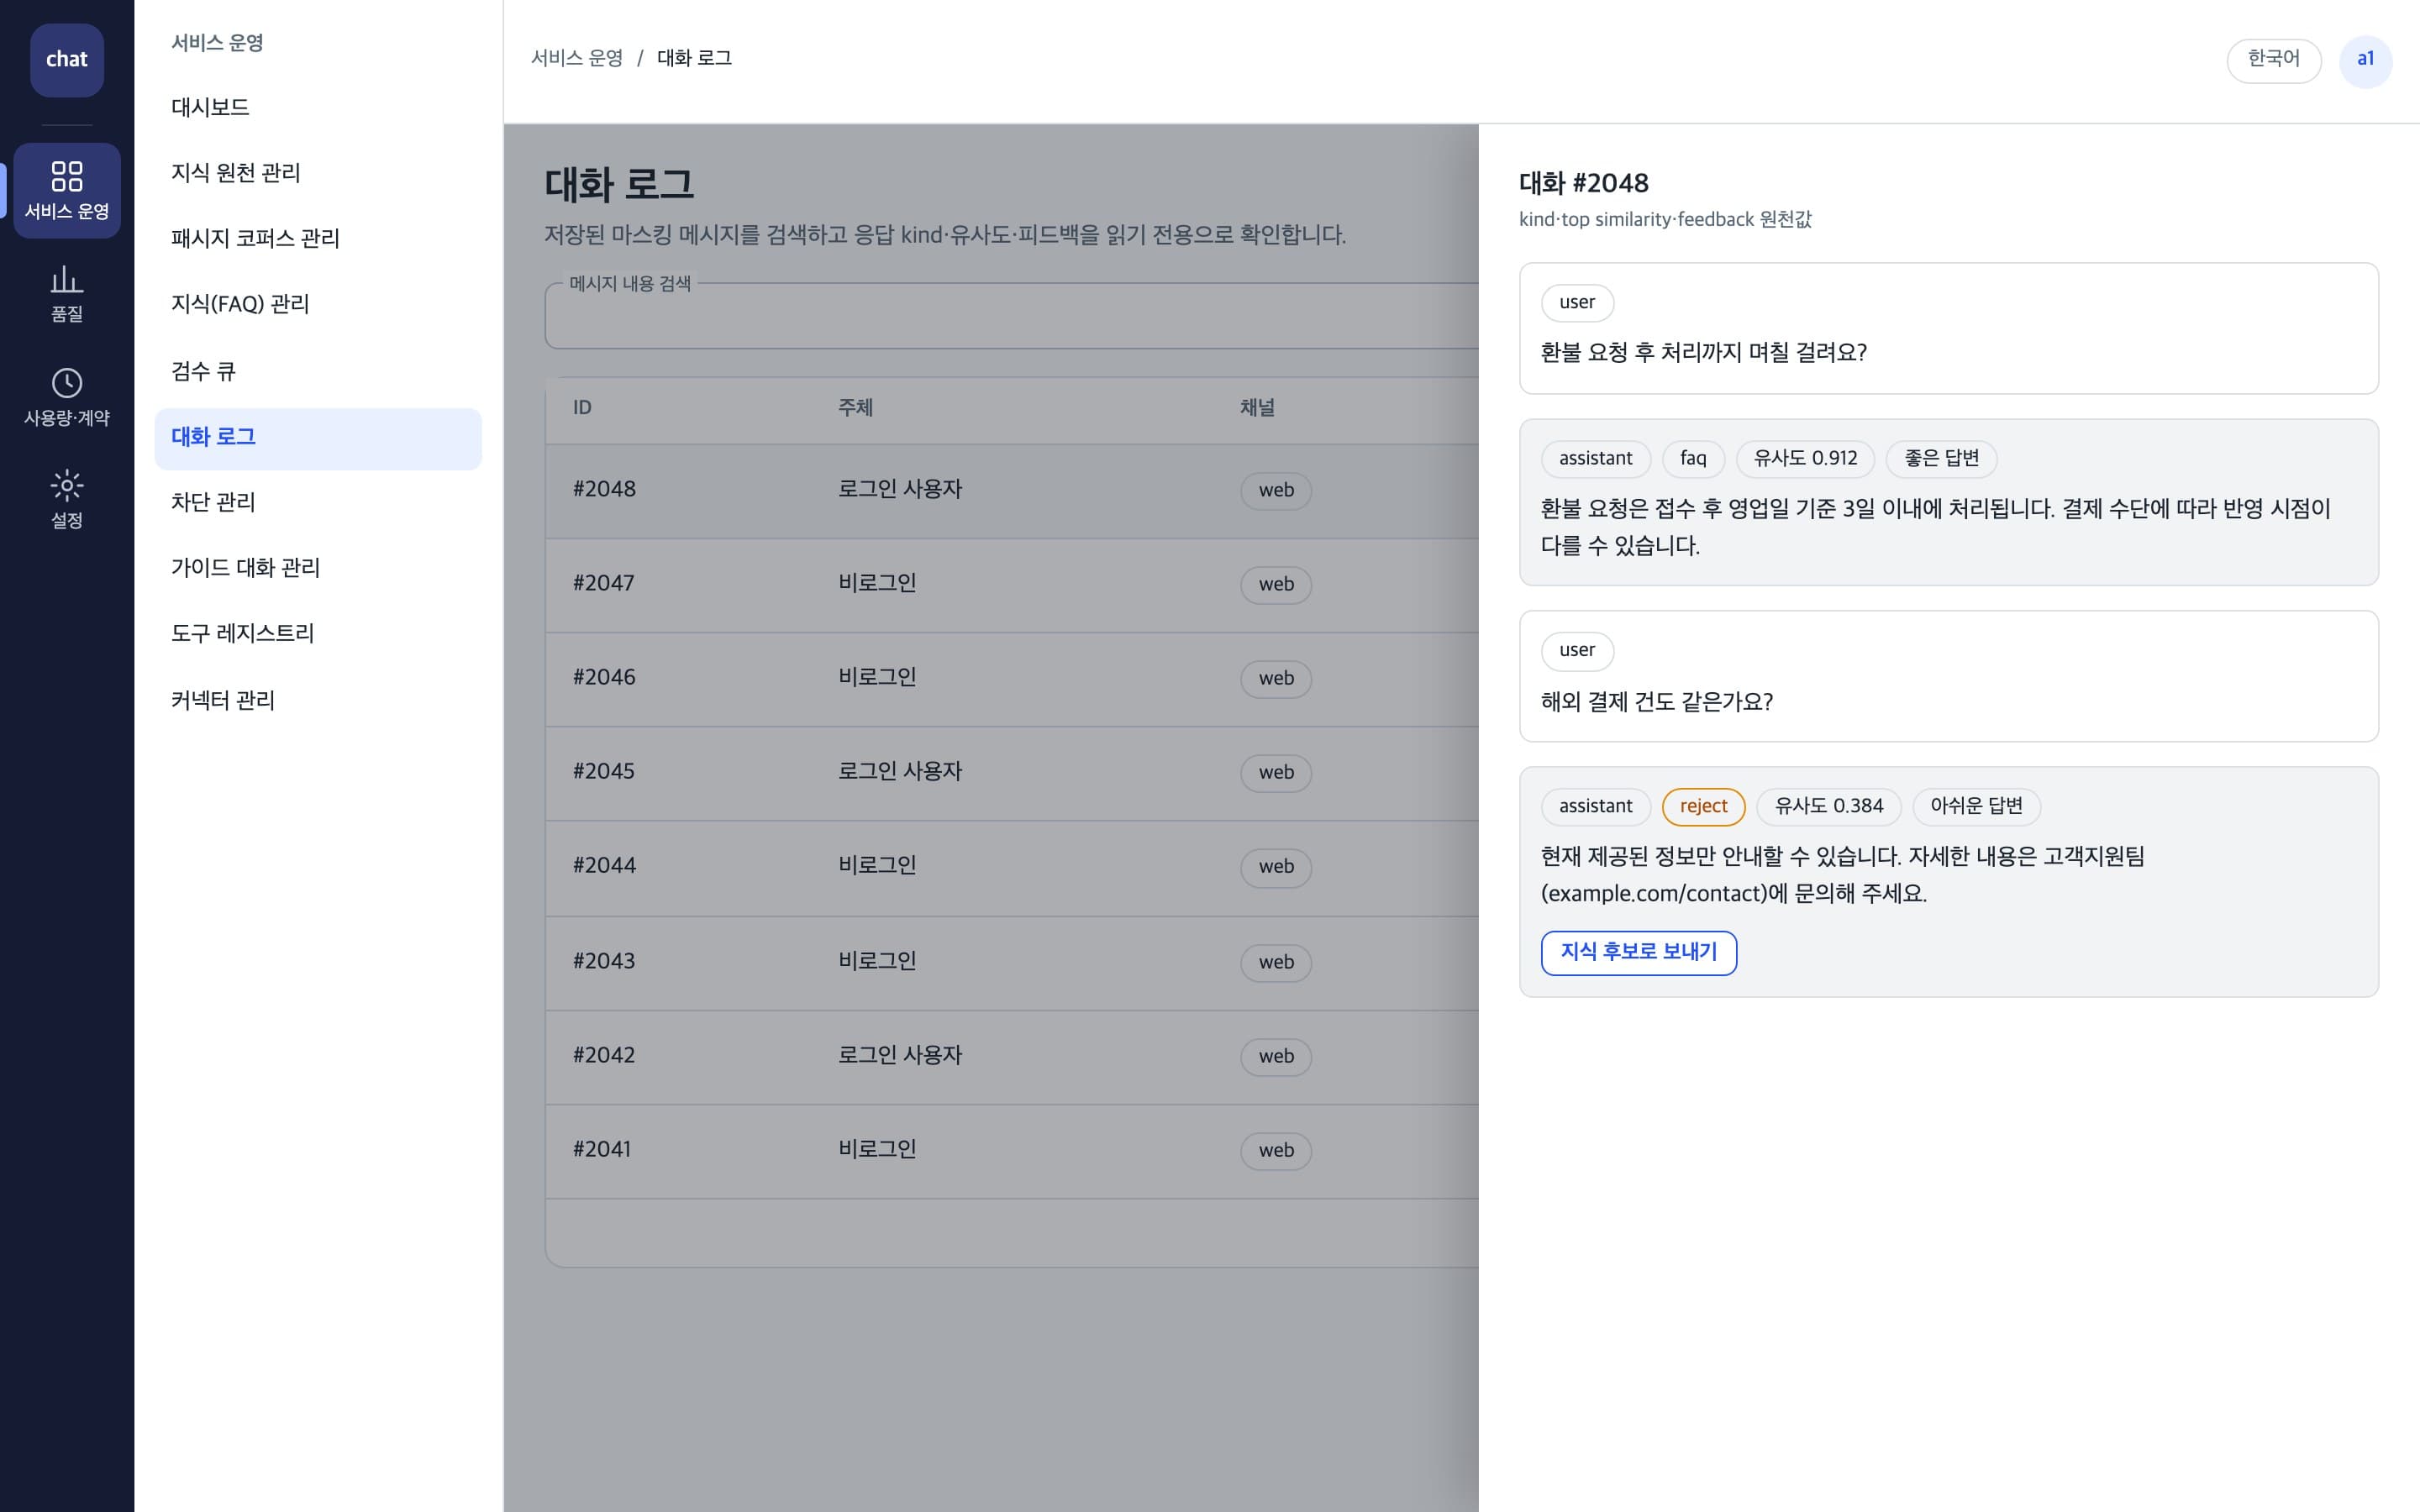Image resolution: width=2420 pixels, height=1512 pixels.
Task: Click 서비스 운영 breadcrumb link
Action: pyautogui.click(x=577, y=59)
